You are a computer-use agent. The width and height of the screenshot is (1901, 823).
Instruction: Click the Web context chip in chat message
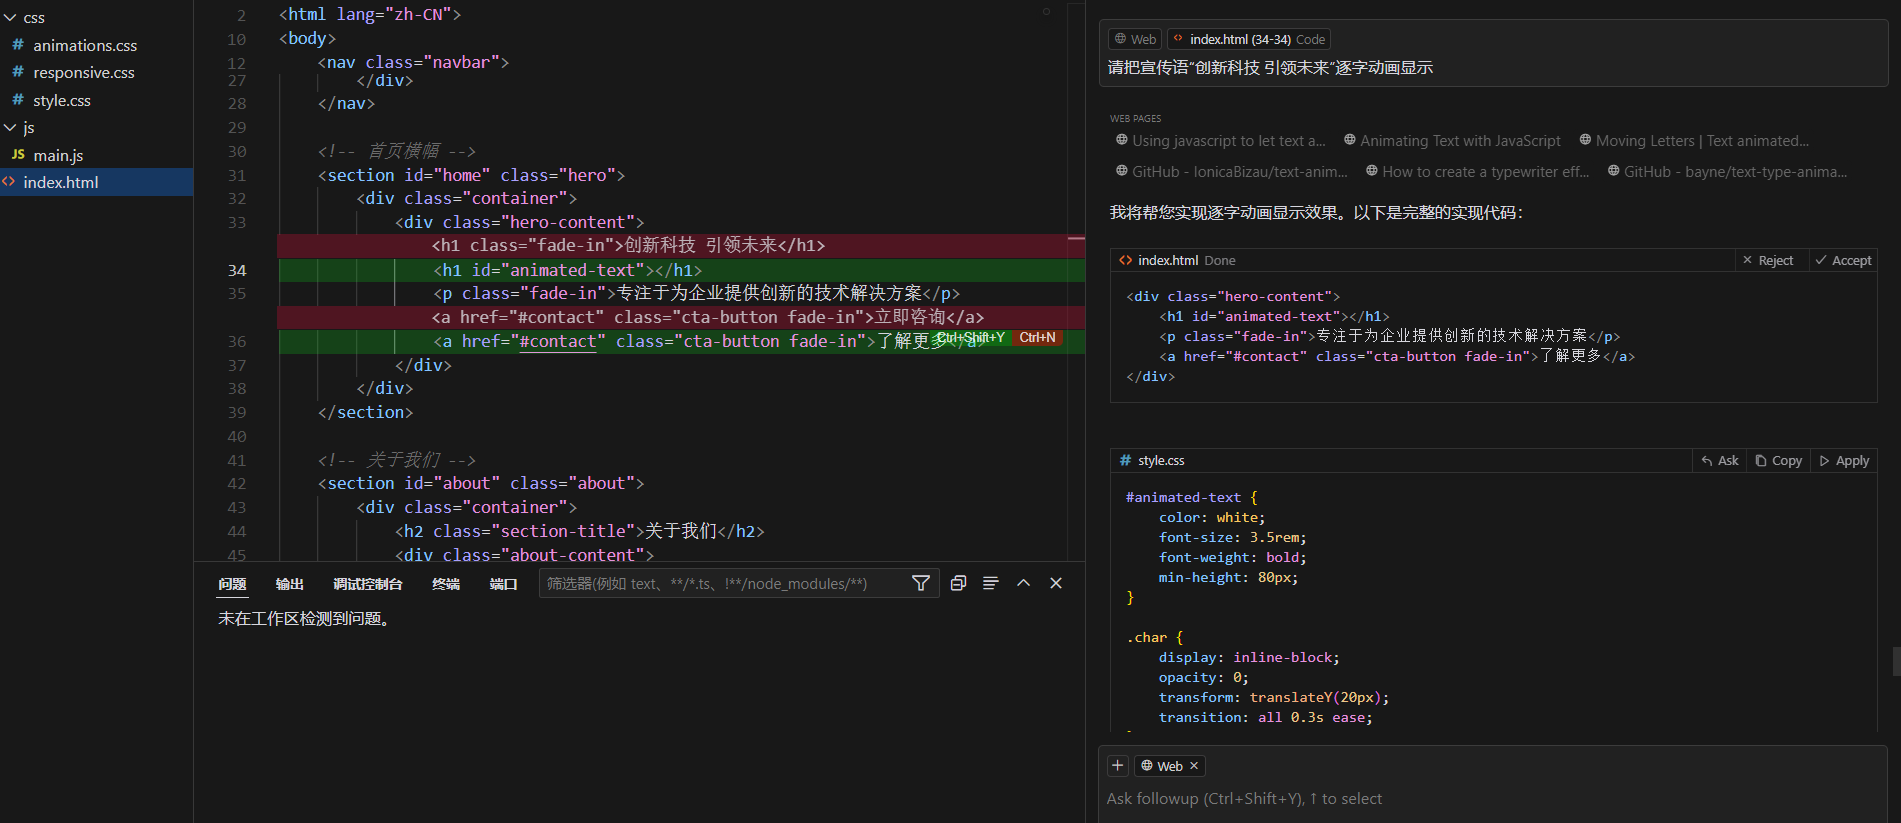pyautogui.click(x=1134, y=39)
